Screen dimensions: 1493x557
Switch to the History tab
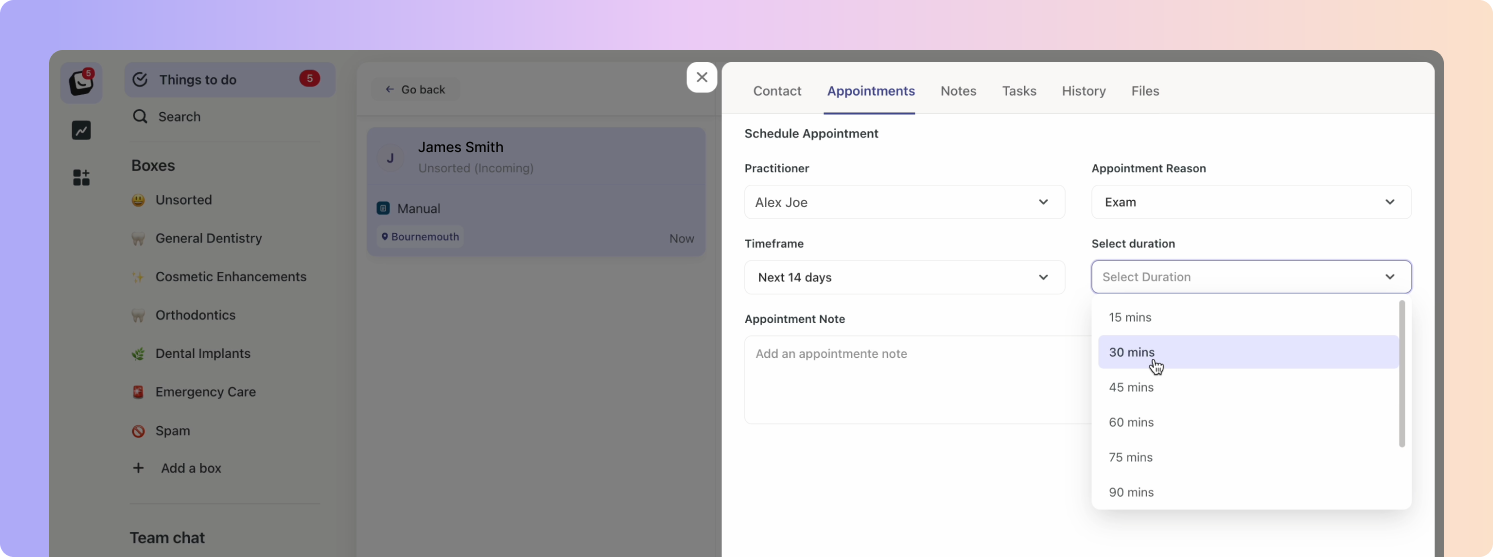point(1084,91)
